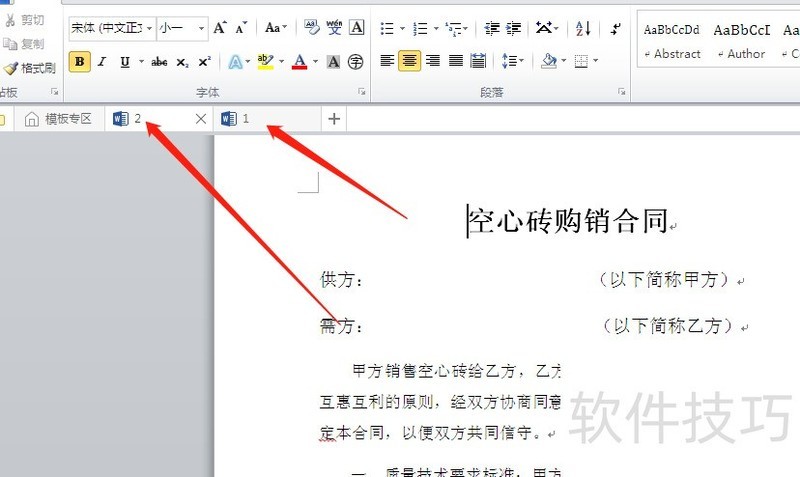
Task: Toggle Underline formatting
Action: click(125, 62)
